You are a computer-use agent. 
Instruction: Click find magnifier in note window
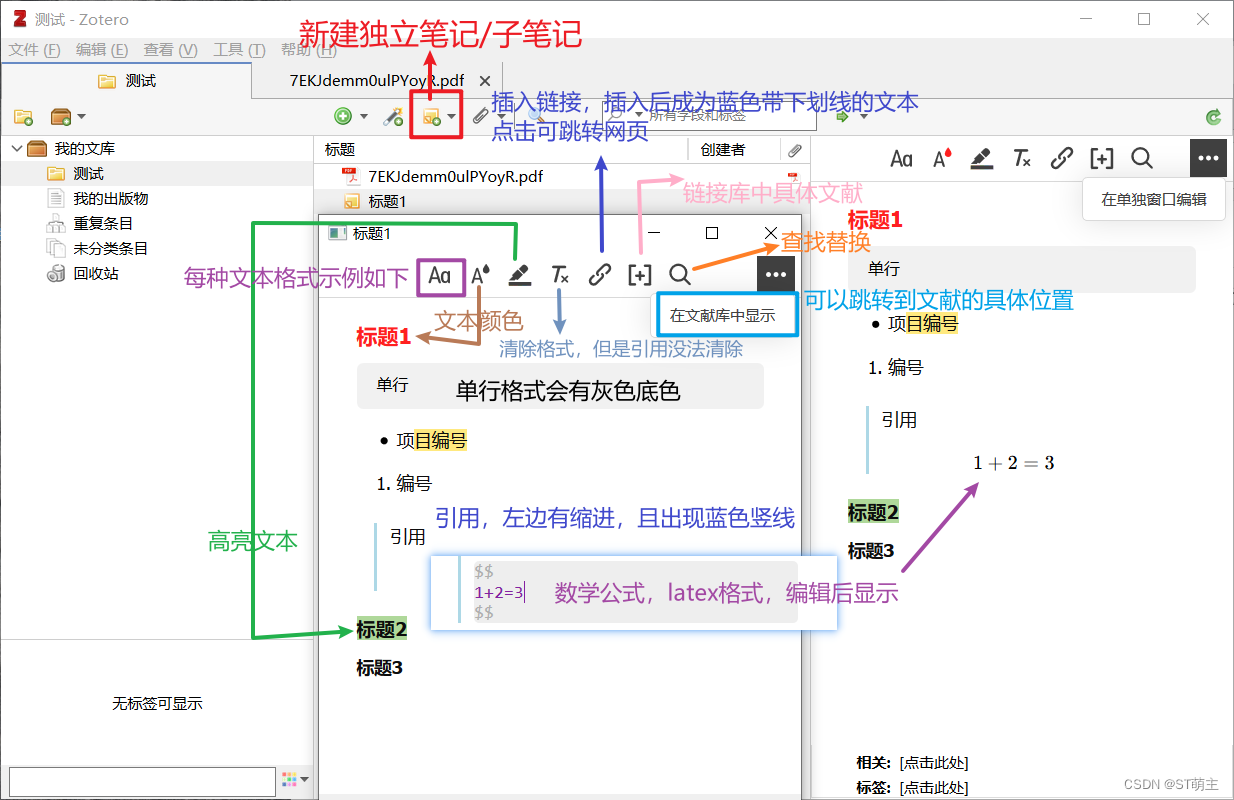click(680, 275)
